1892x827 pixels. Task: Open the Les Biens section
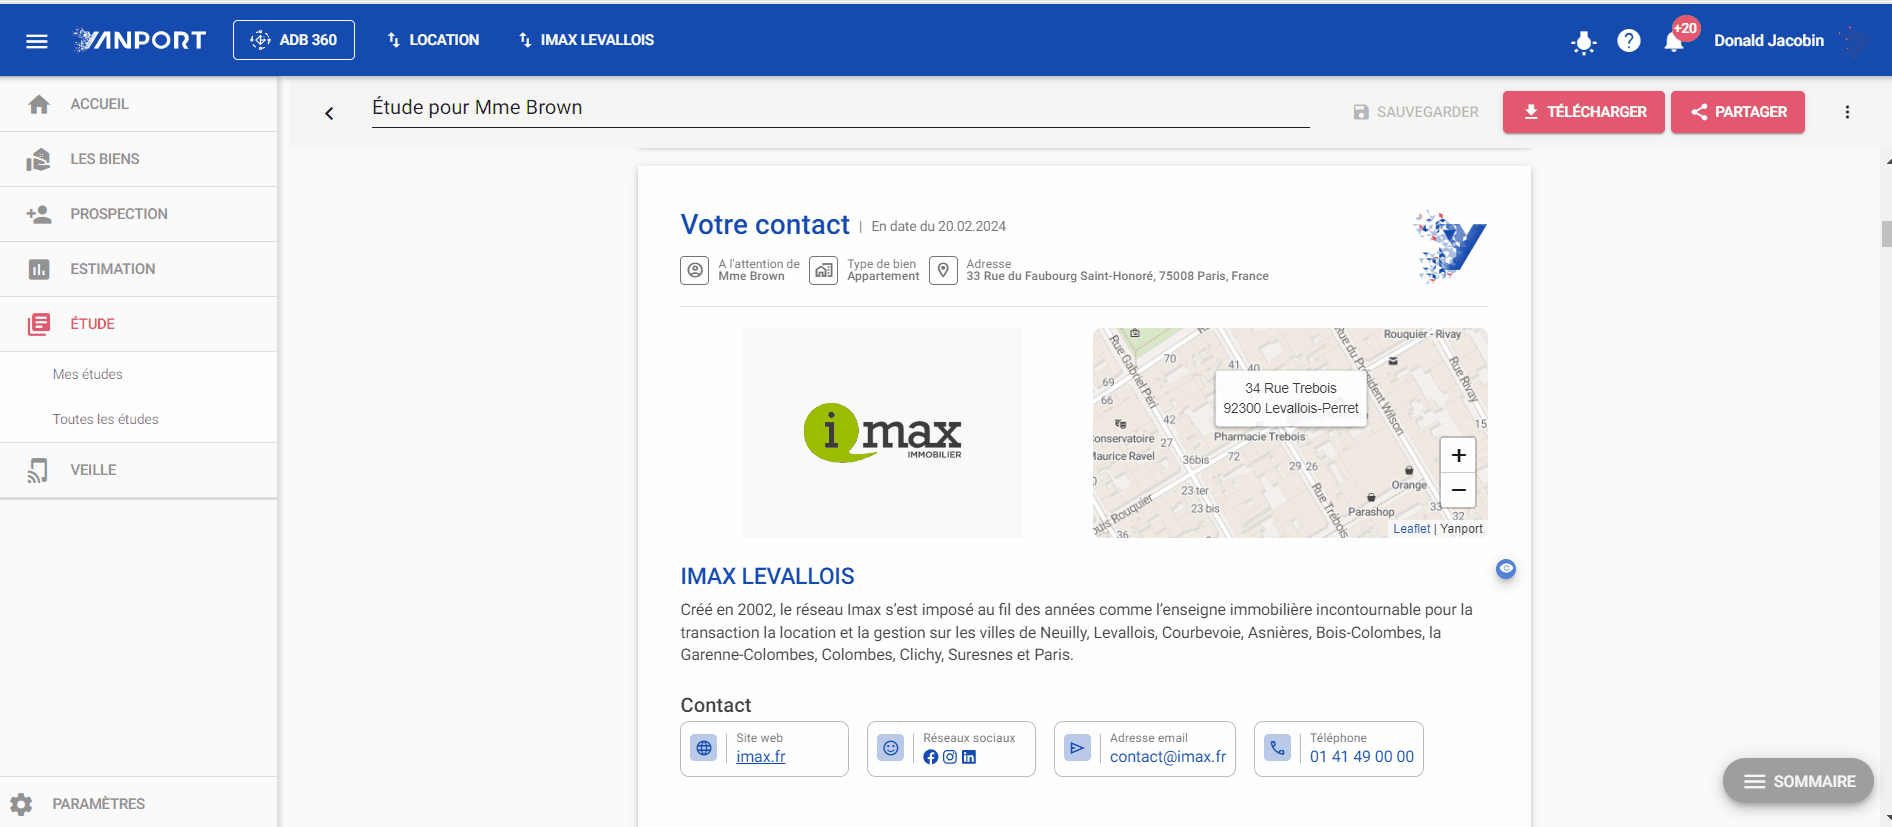(x=139, y=159)
